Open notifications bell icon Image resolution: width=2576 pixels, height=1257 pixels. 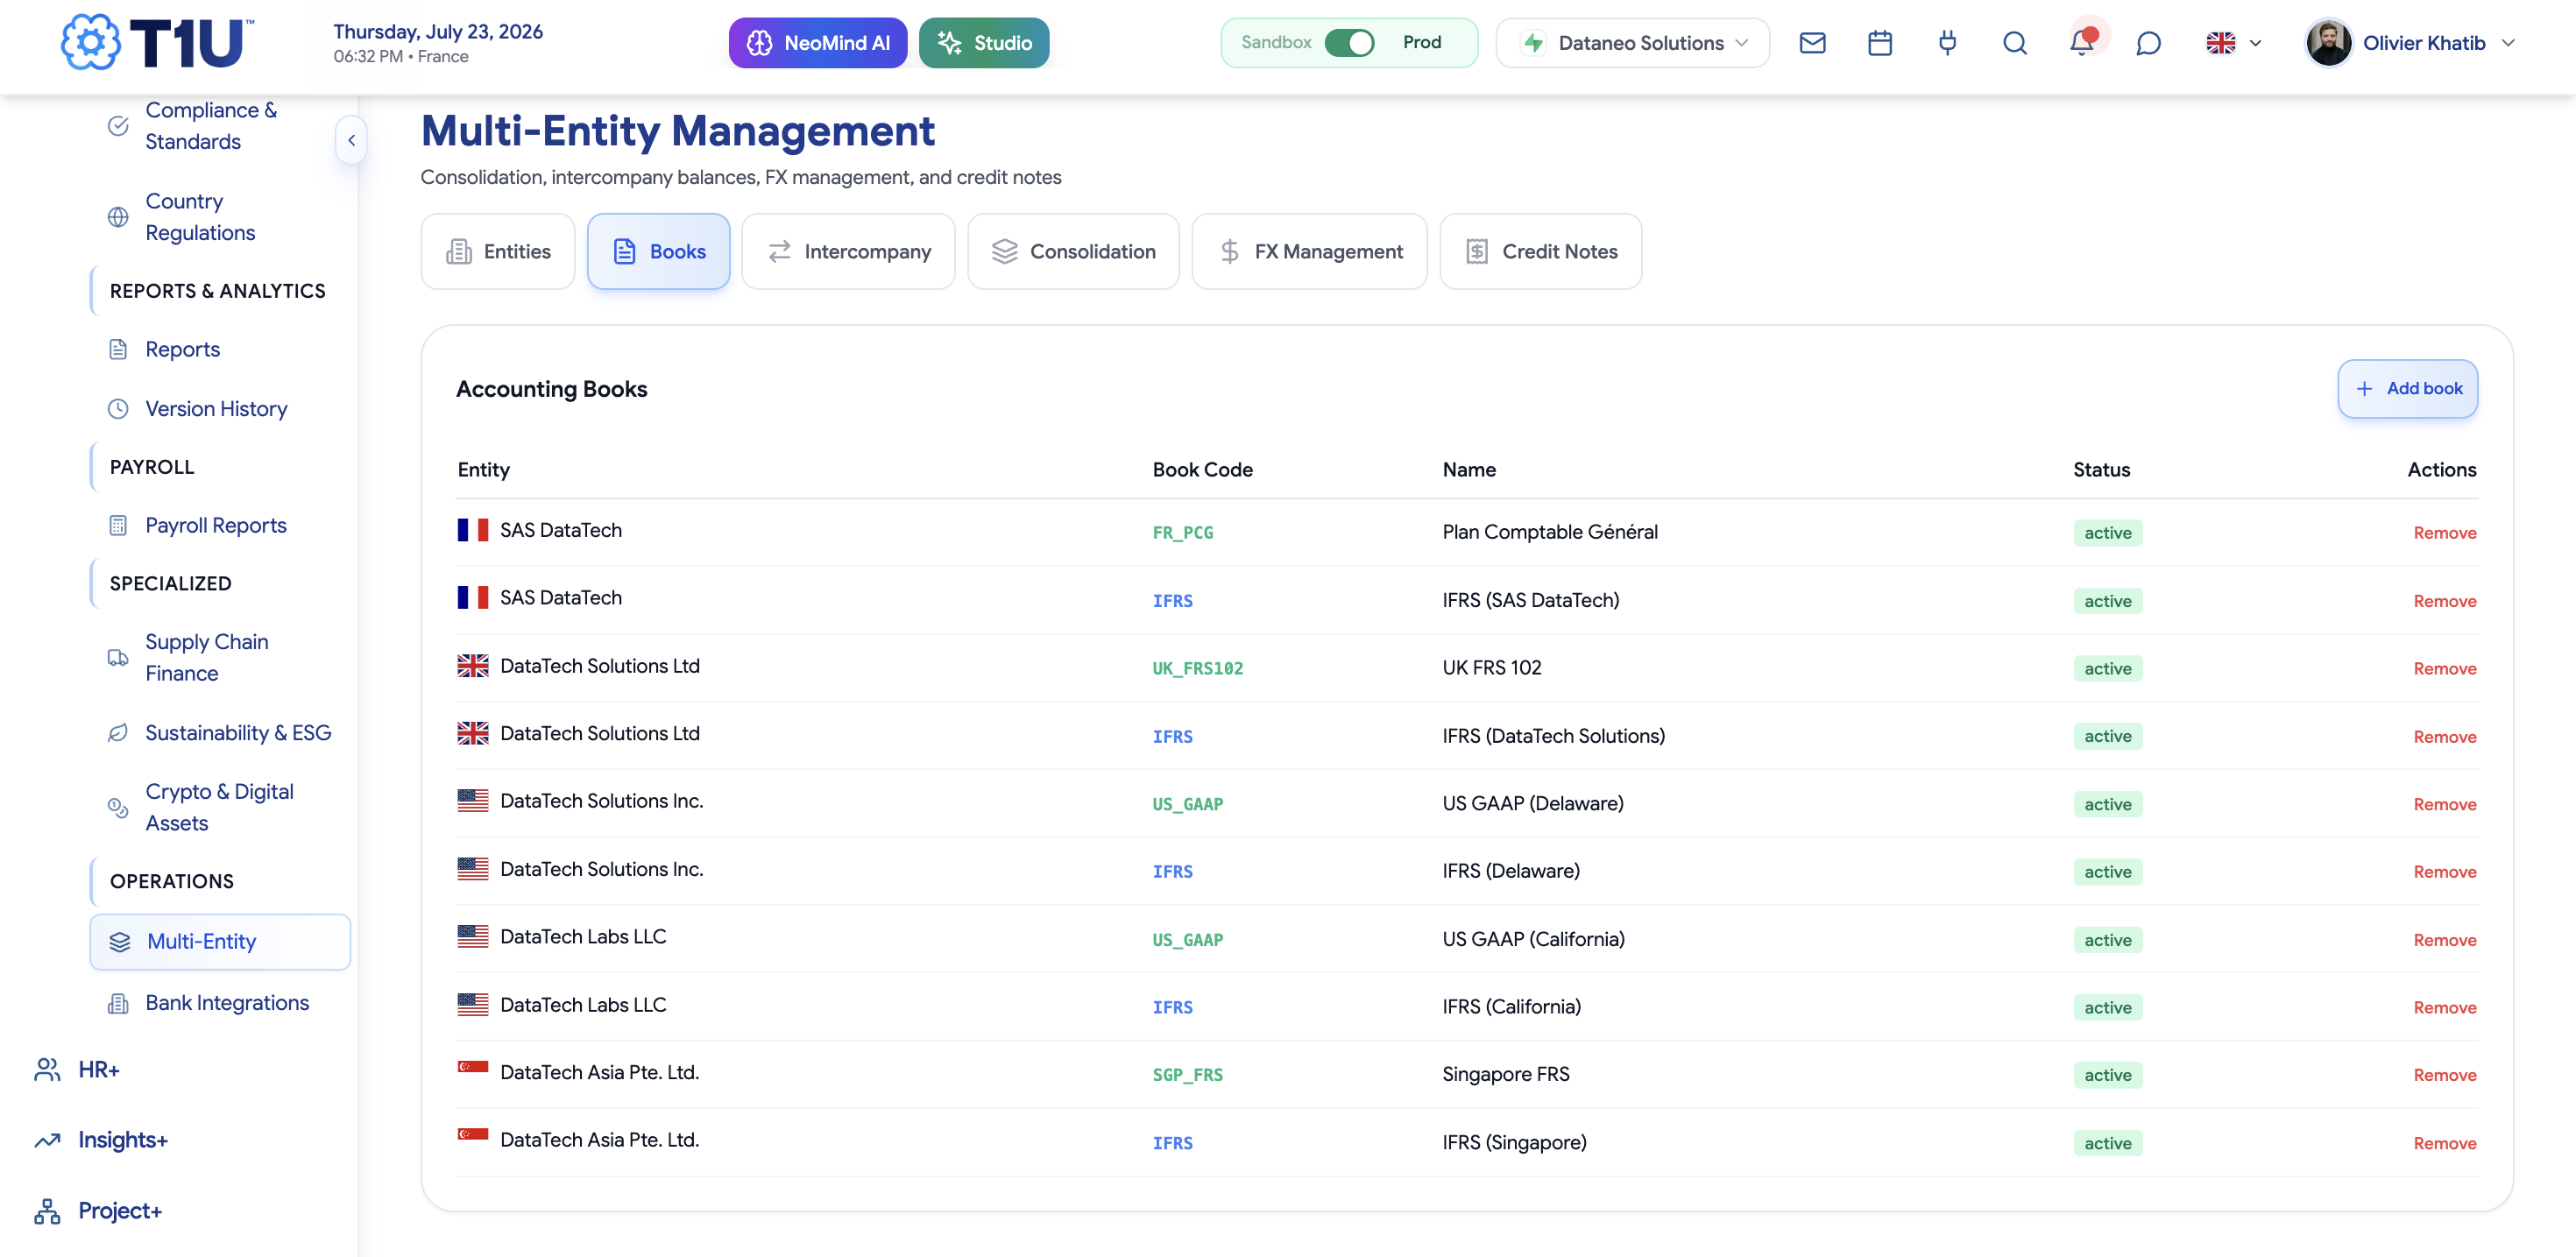click(2081, 43)
